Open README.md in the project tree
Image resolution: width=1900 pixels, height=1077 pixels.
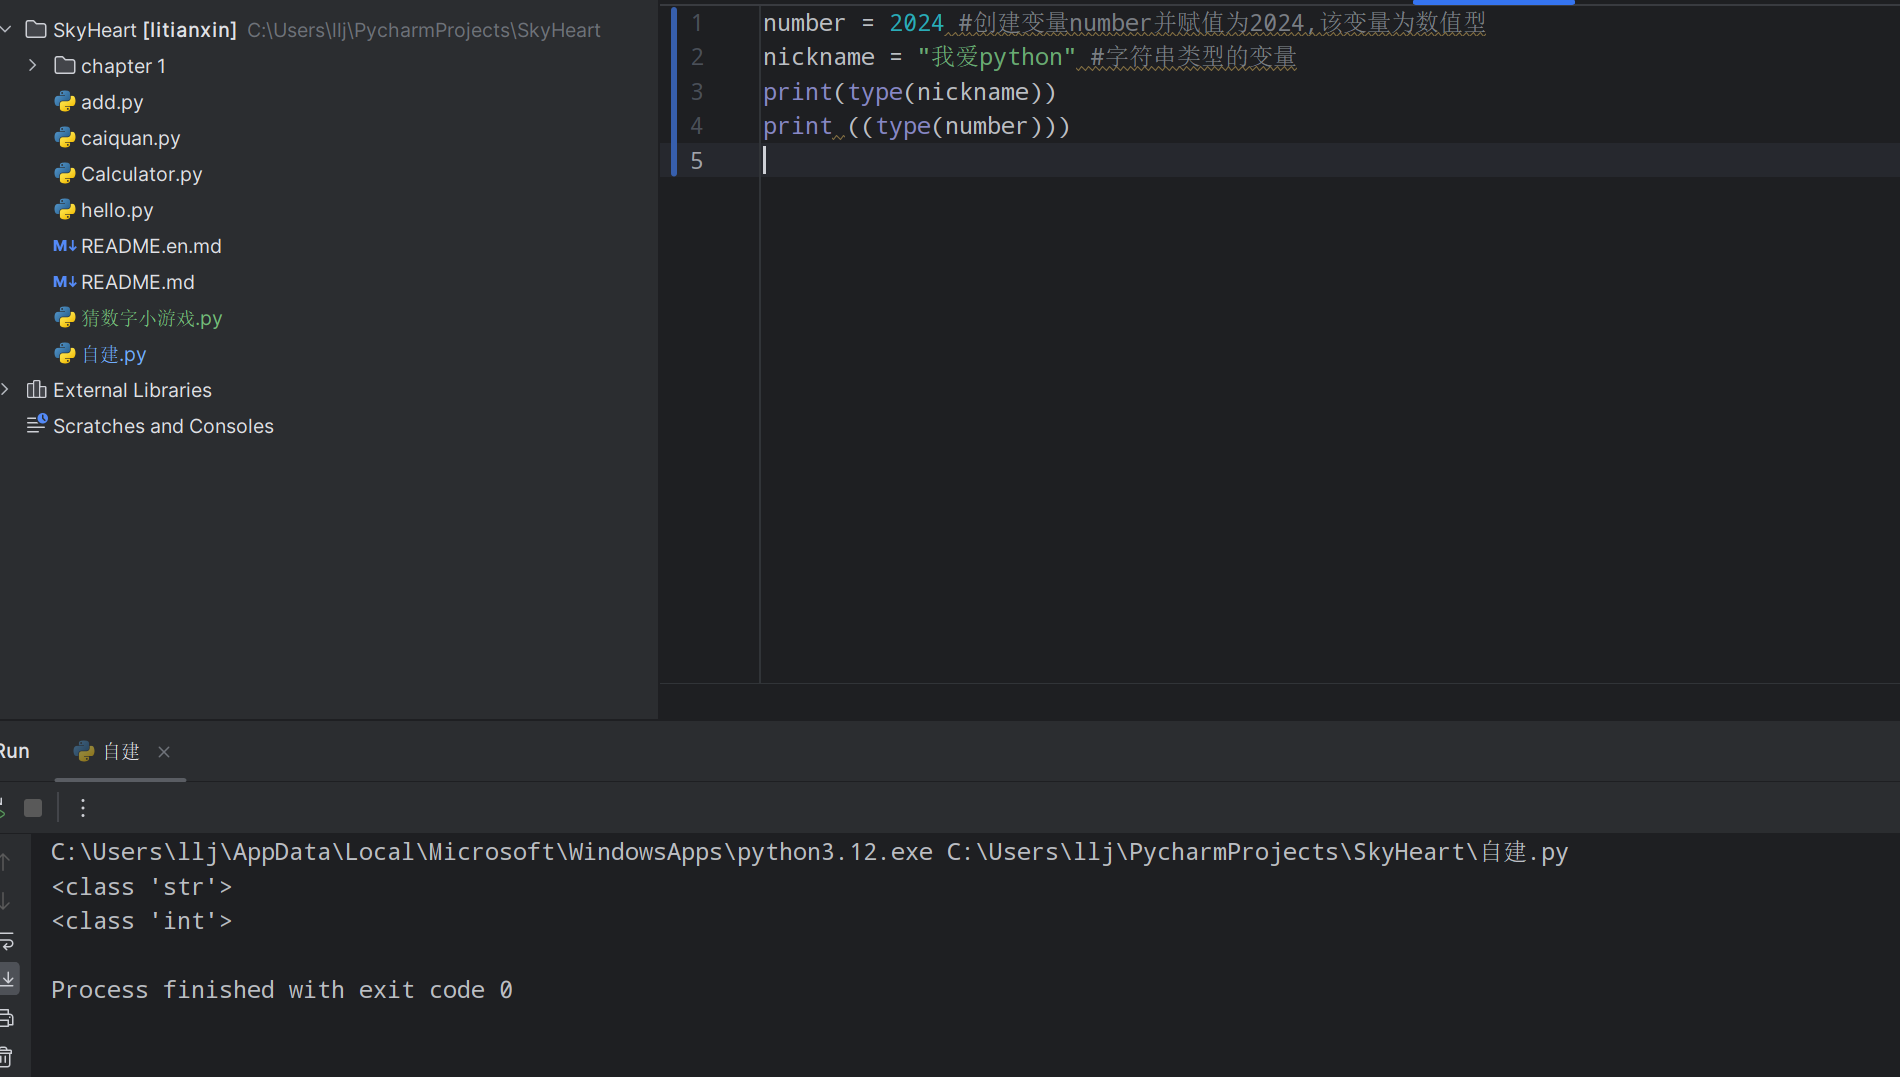pos(138,282)
